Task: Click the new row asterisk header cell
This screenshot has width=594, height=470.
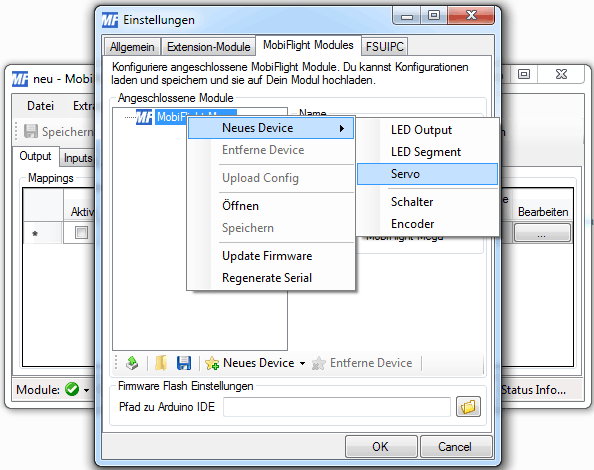Action: 42,233
